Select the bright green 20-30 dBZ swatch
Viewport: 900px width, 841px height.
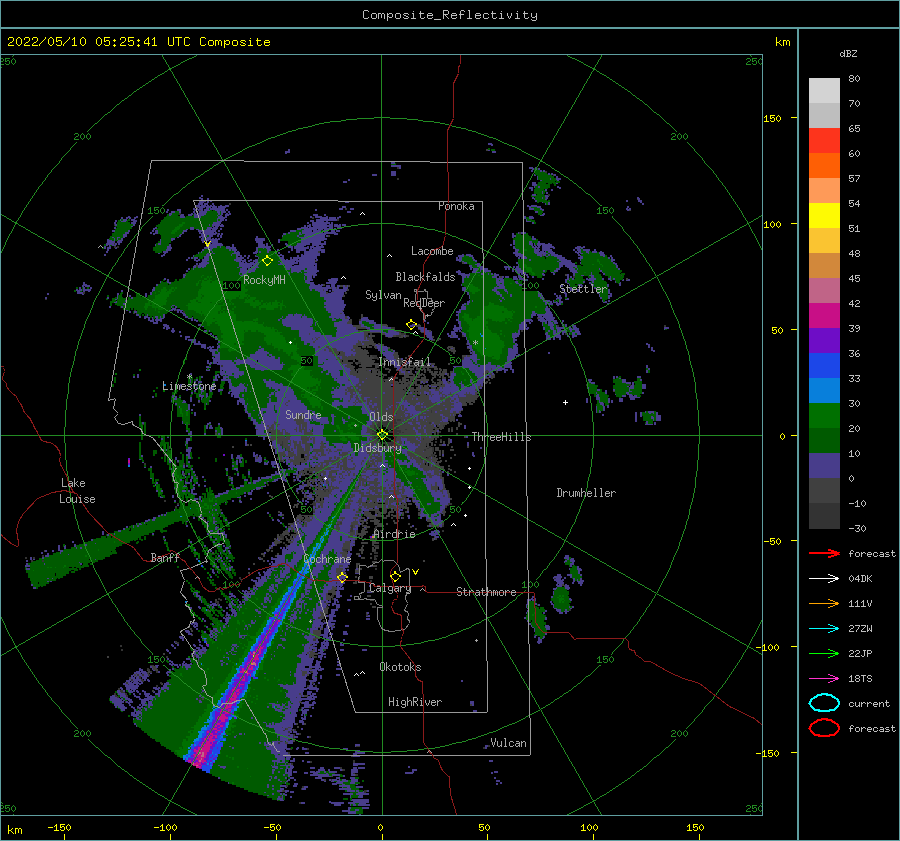coord(824,416)
